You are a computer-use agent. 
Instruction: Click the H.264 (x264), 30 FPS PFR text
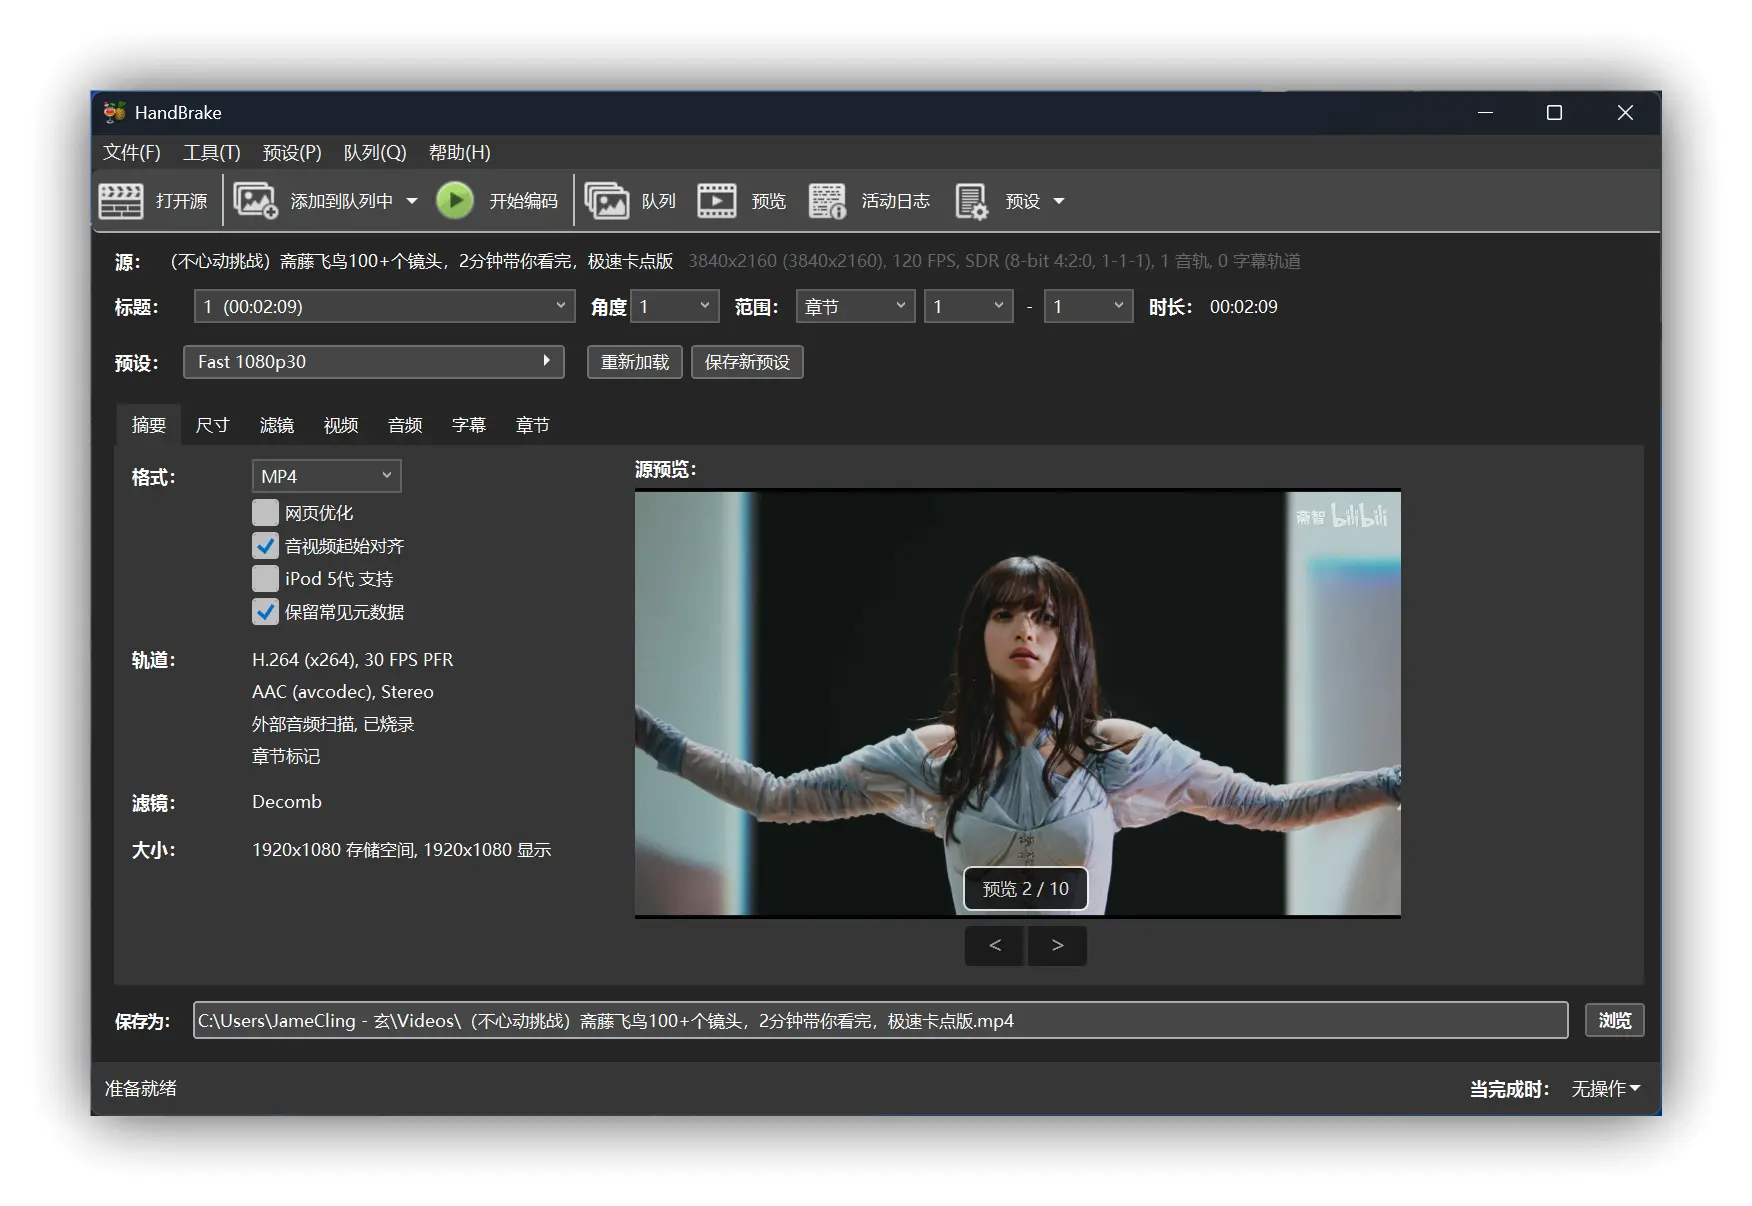click(x=353, y=660)
